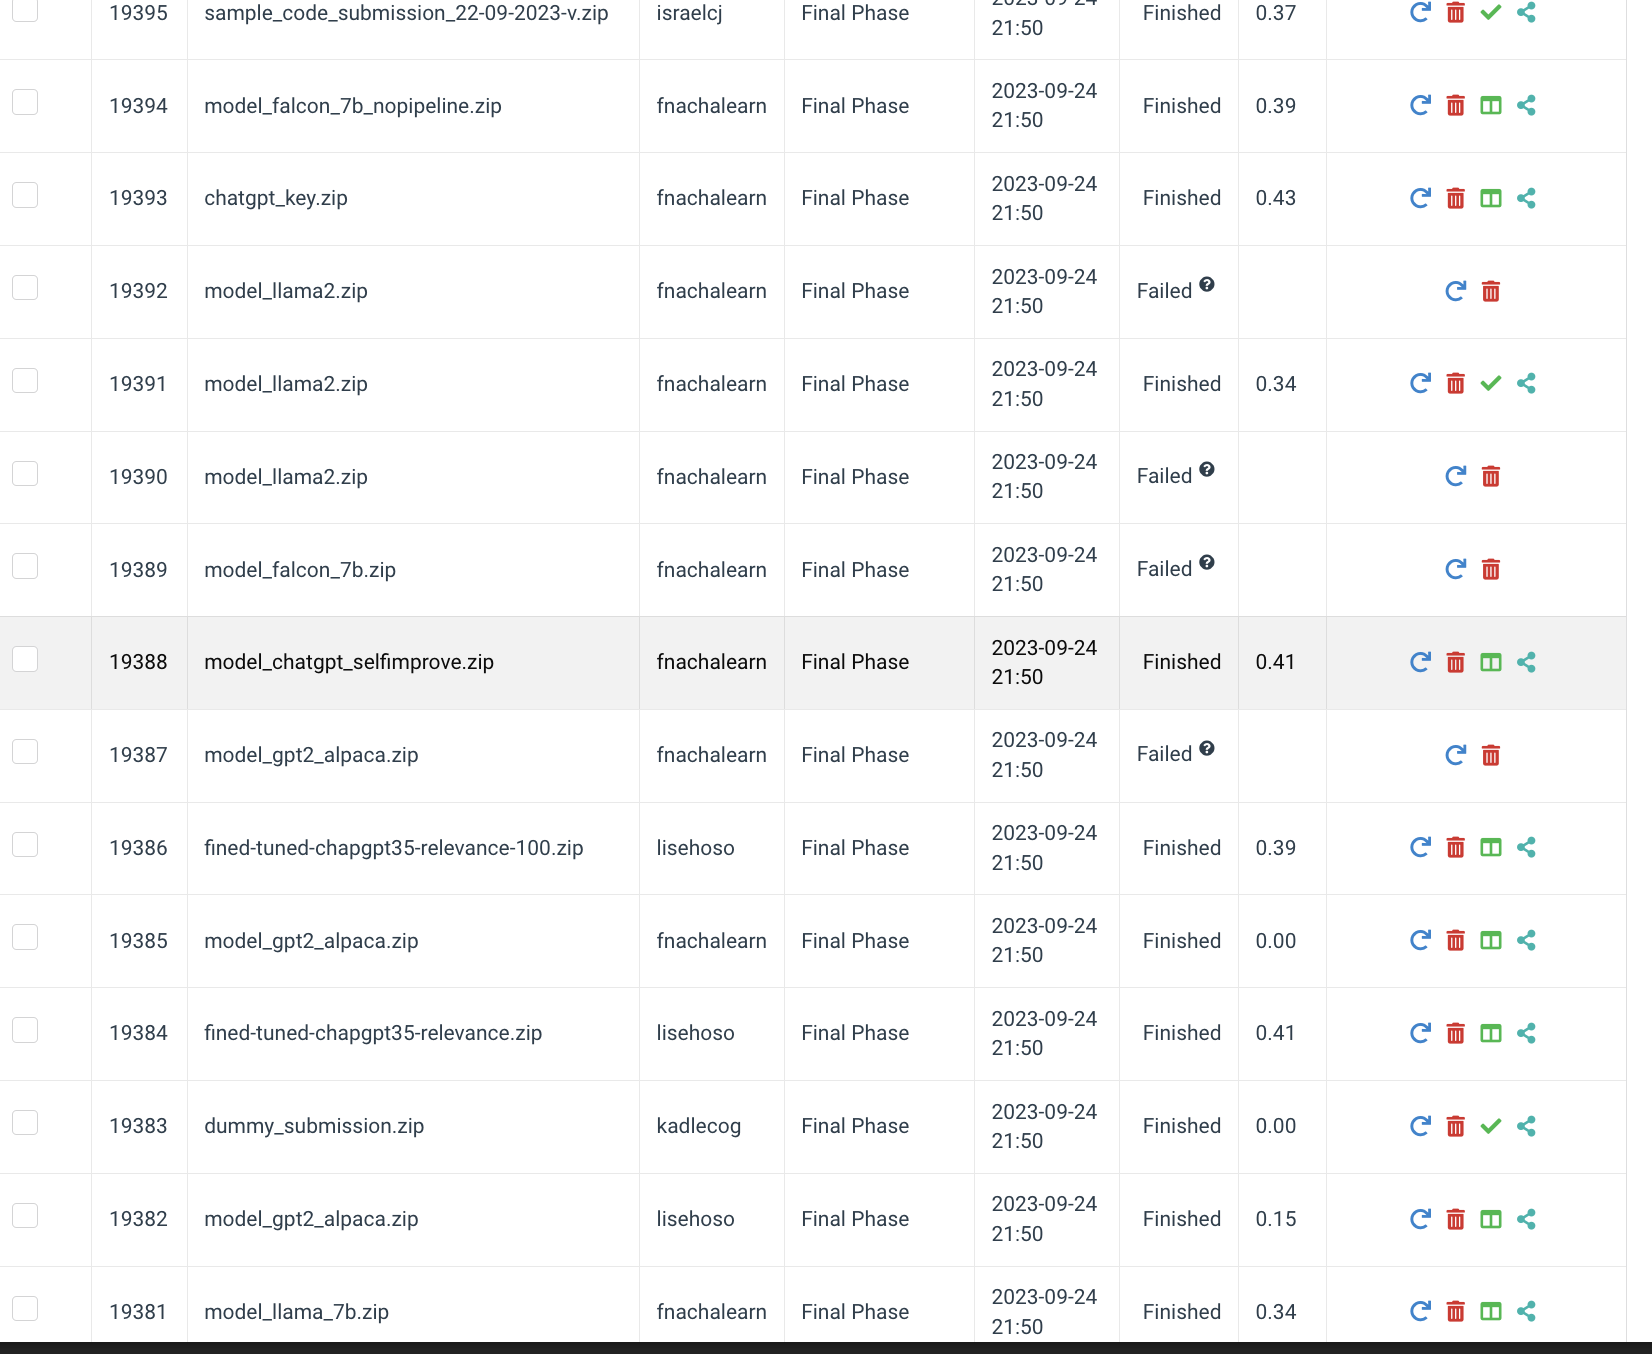1652x1354 pixels.
Task: Toggle the green check on sample_code_submission row
Action: [1490, 13]
